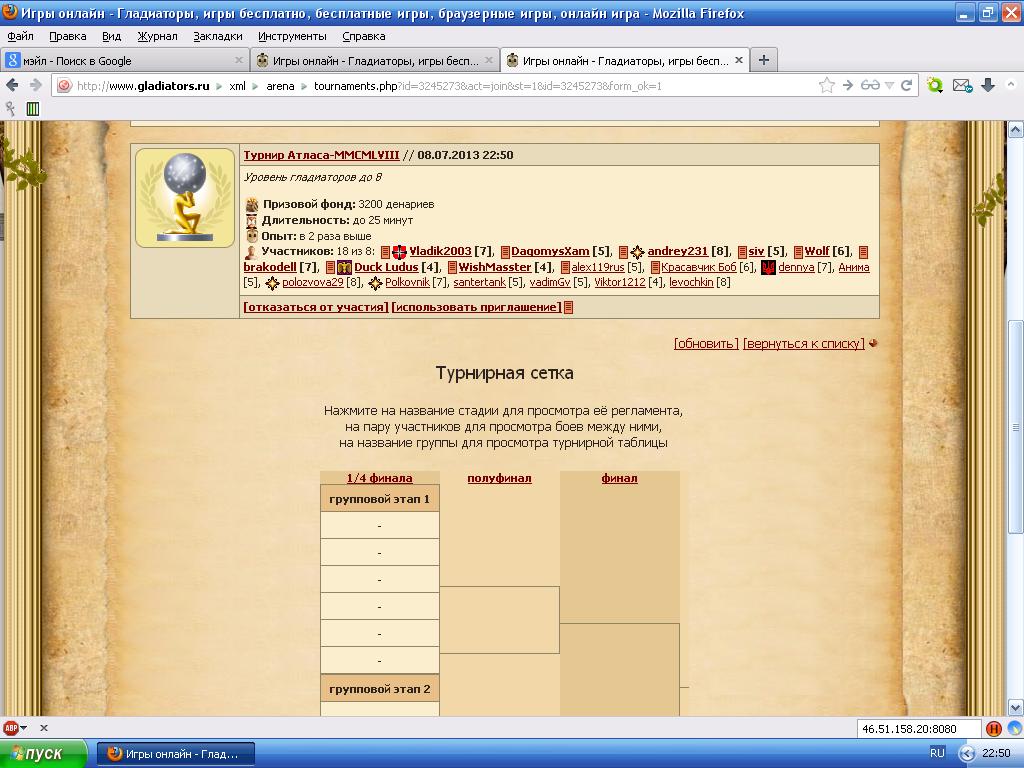Click the Adblock Plus icon in status bar
Viewport: 1024px width, 768px height.
tap(11, 728)
